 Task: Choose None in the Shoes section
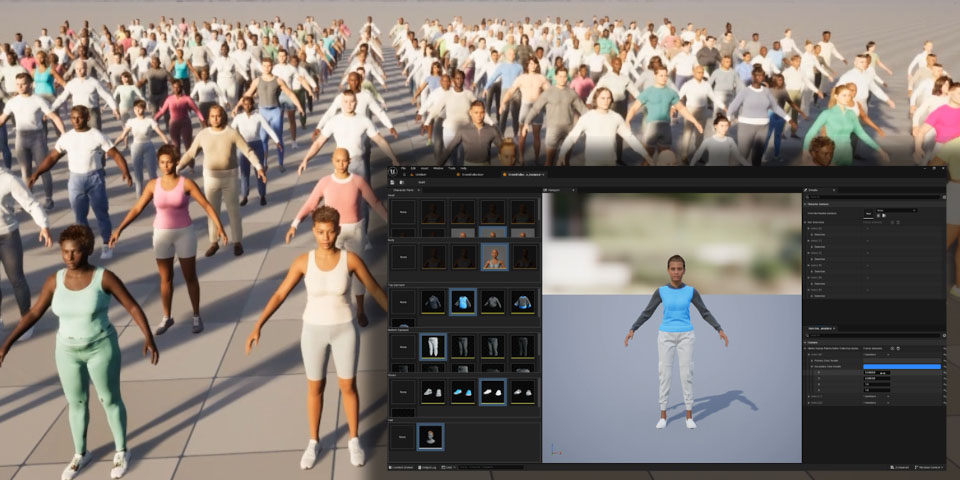403,392
